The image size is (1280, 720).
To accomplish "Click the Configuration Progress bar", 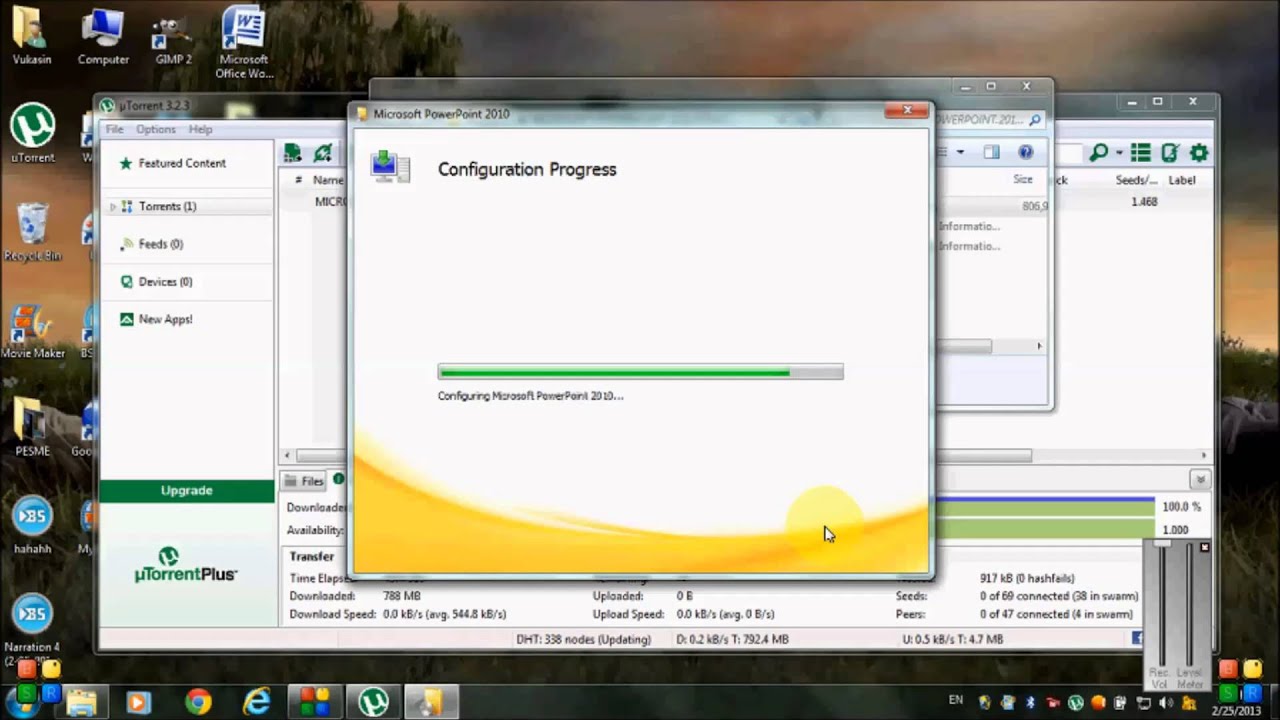I will point(641,372).
